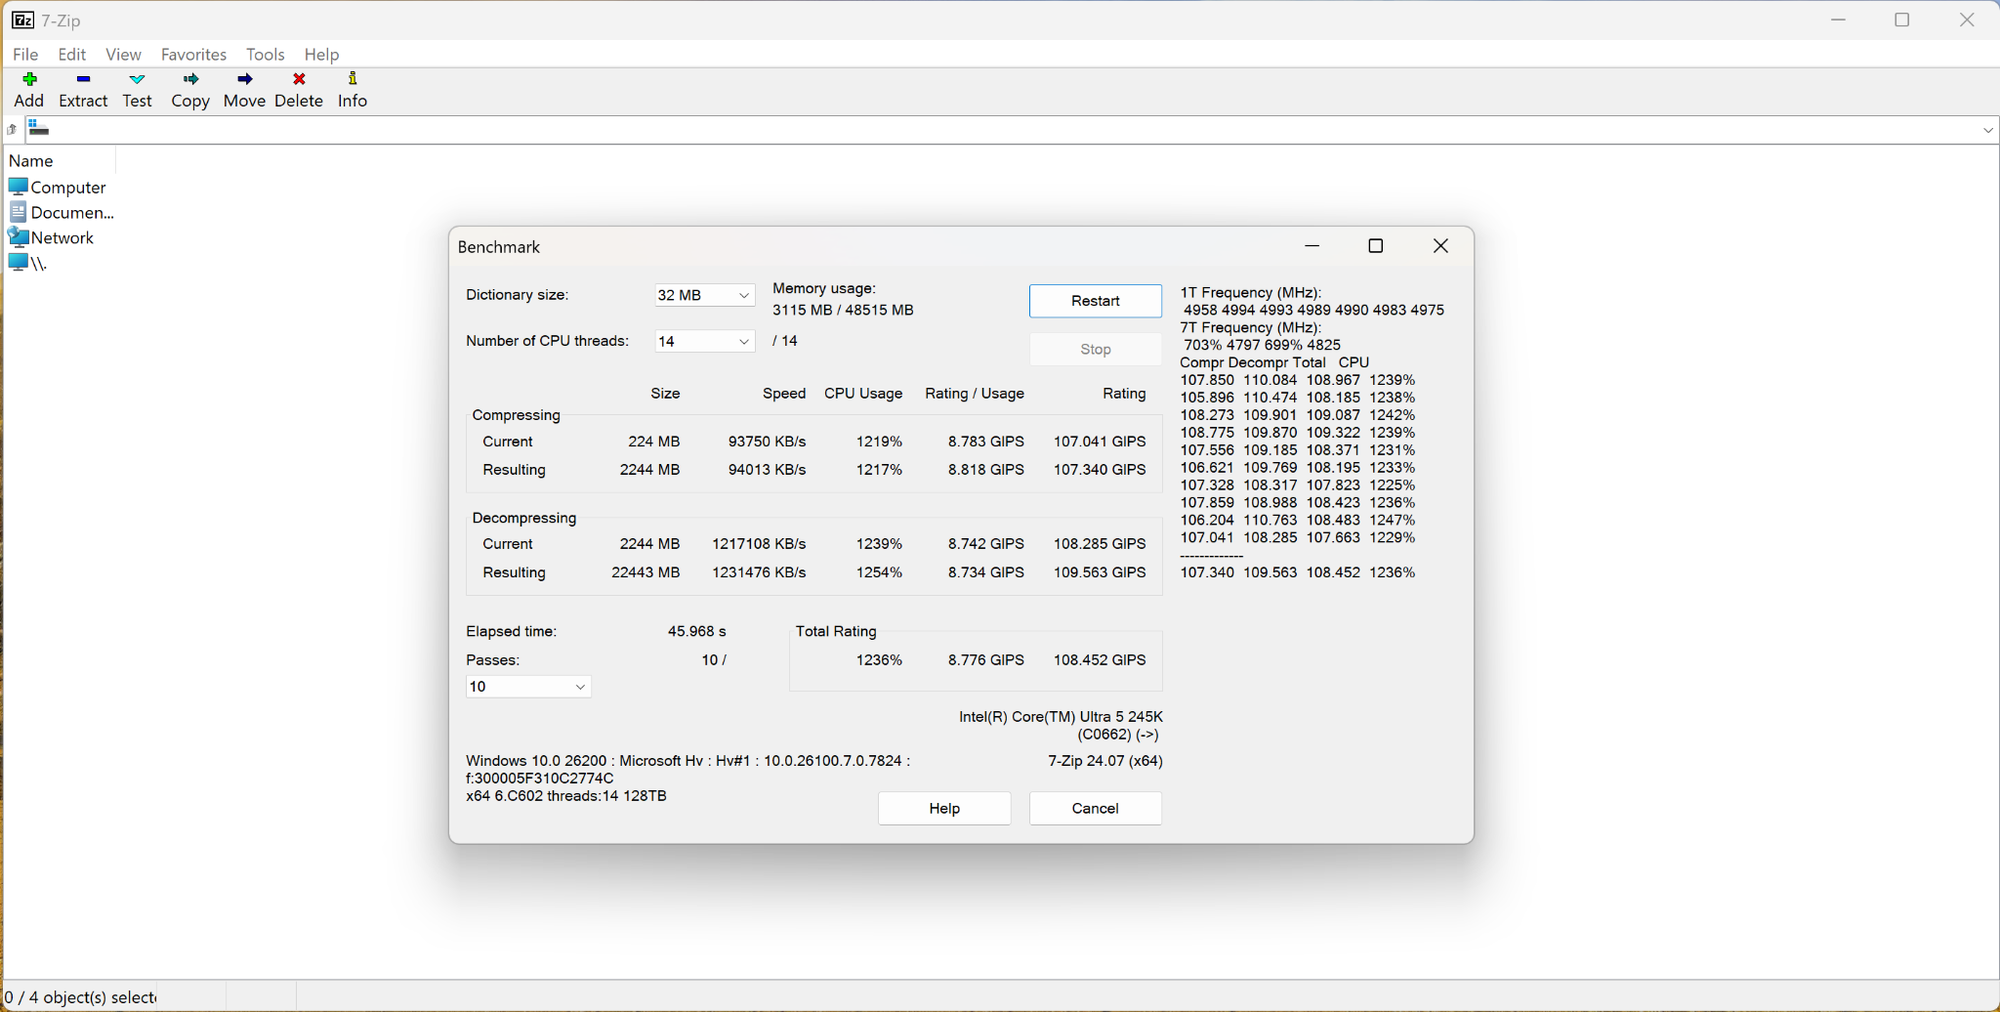This screenshot has width=2000, height=1012.
Task: Click the red Delete icon
Action: pyautogui.click(x=298, y=80)
